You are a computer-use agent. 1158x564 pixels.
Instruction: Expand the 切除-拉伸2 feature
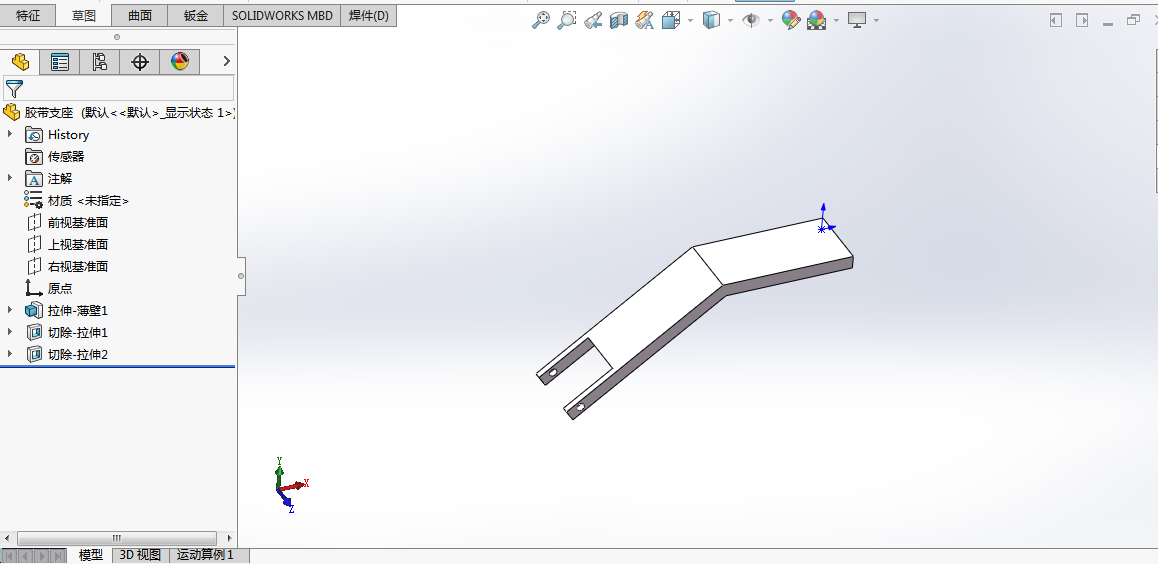(x=10, y=354)
